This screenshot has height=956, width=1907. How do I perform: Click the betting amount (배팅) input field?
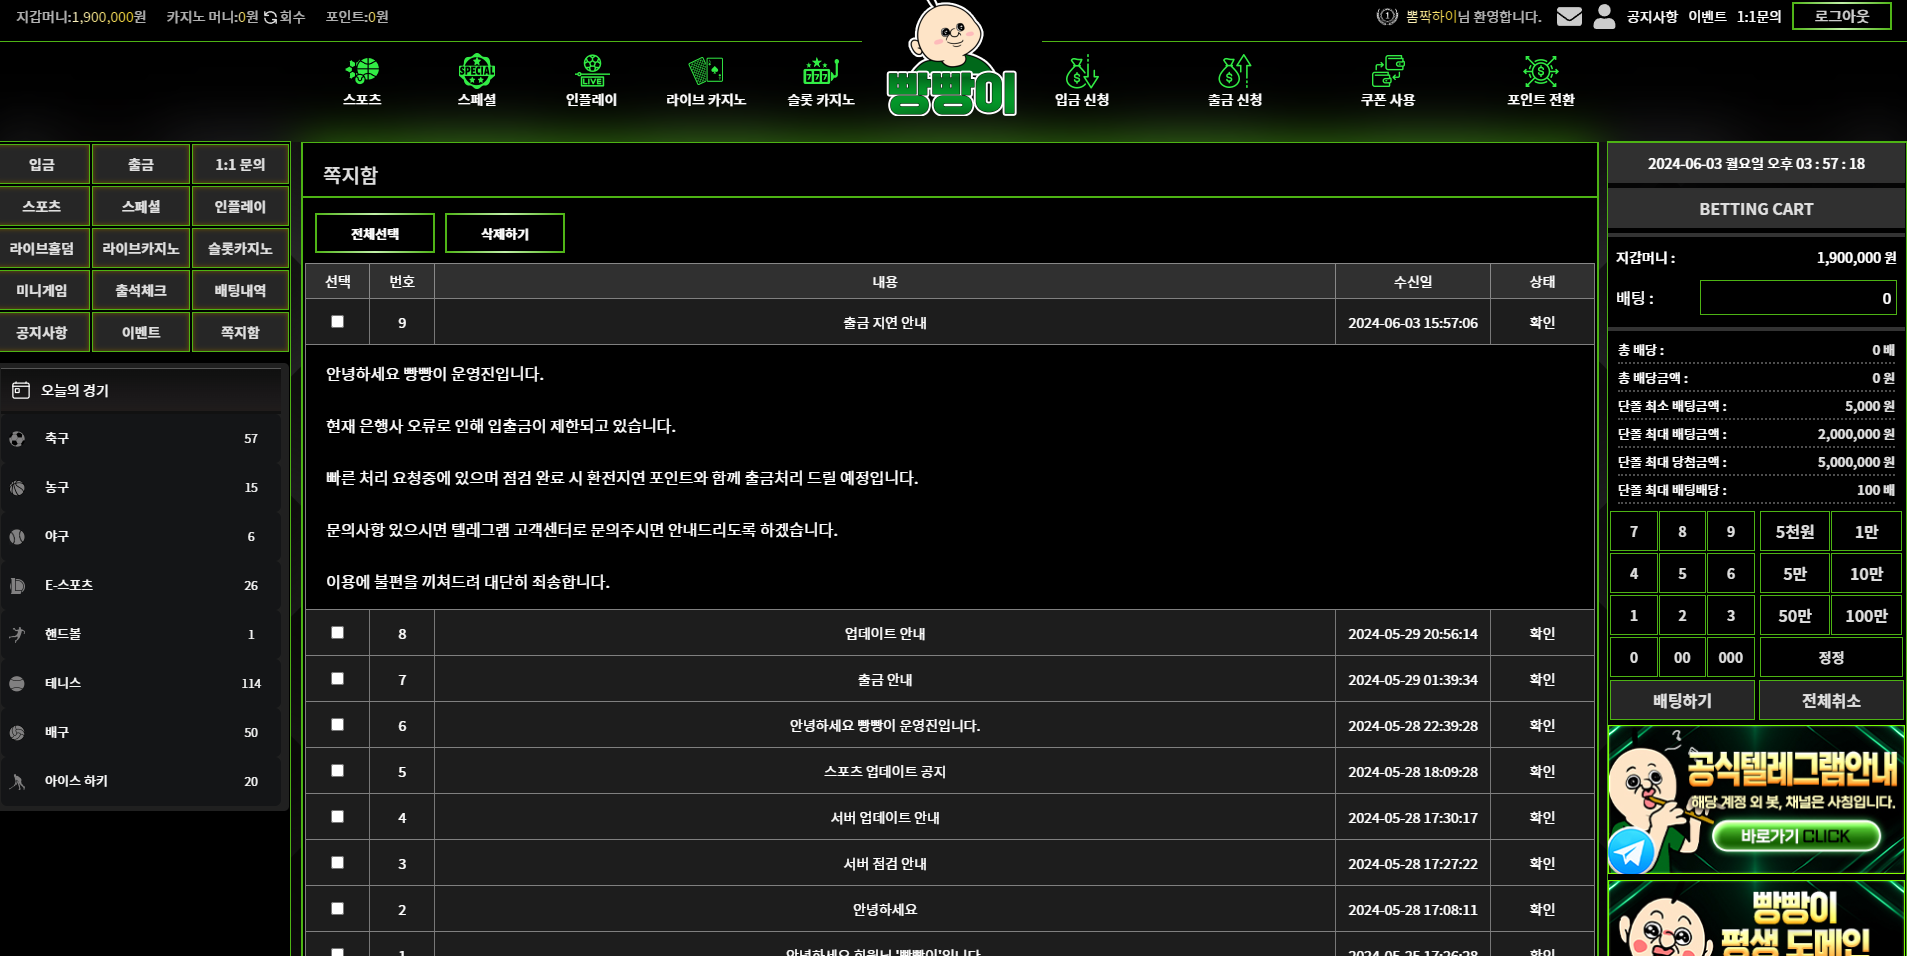(1797, 298)
